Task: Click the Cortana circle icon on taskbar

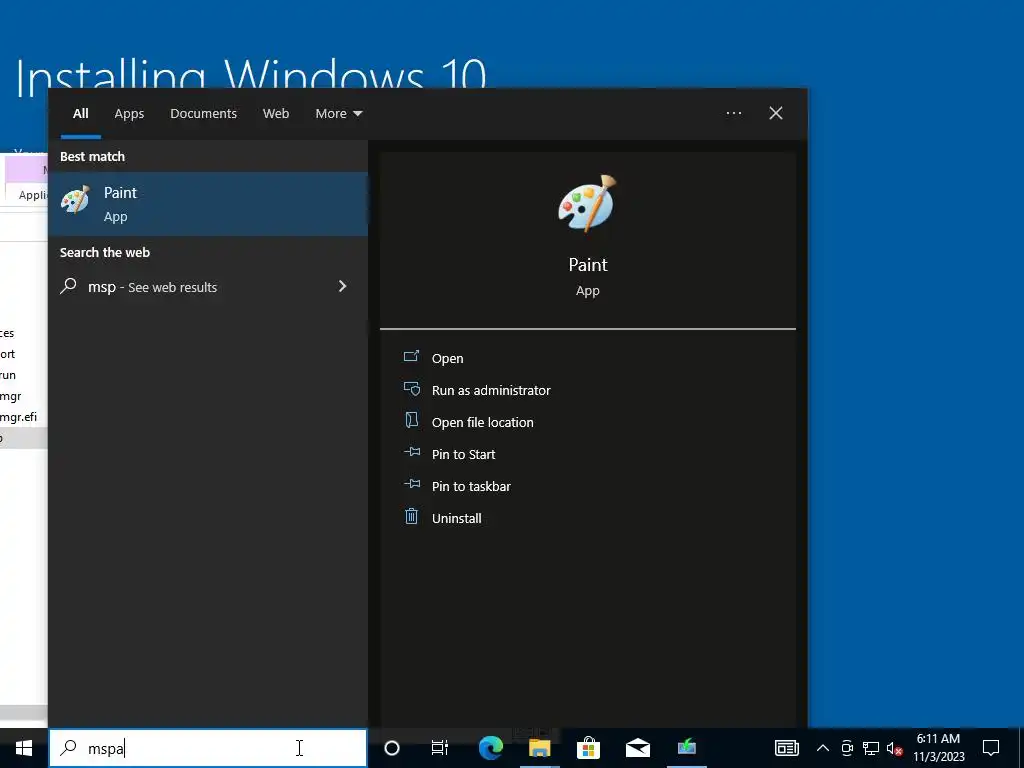Action: (392, 748)
